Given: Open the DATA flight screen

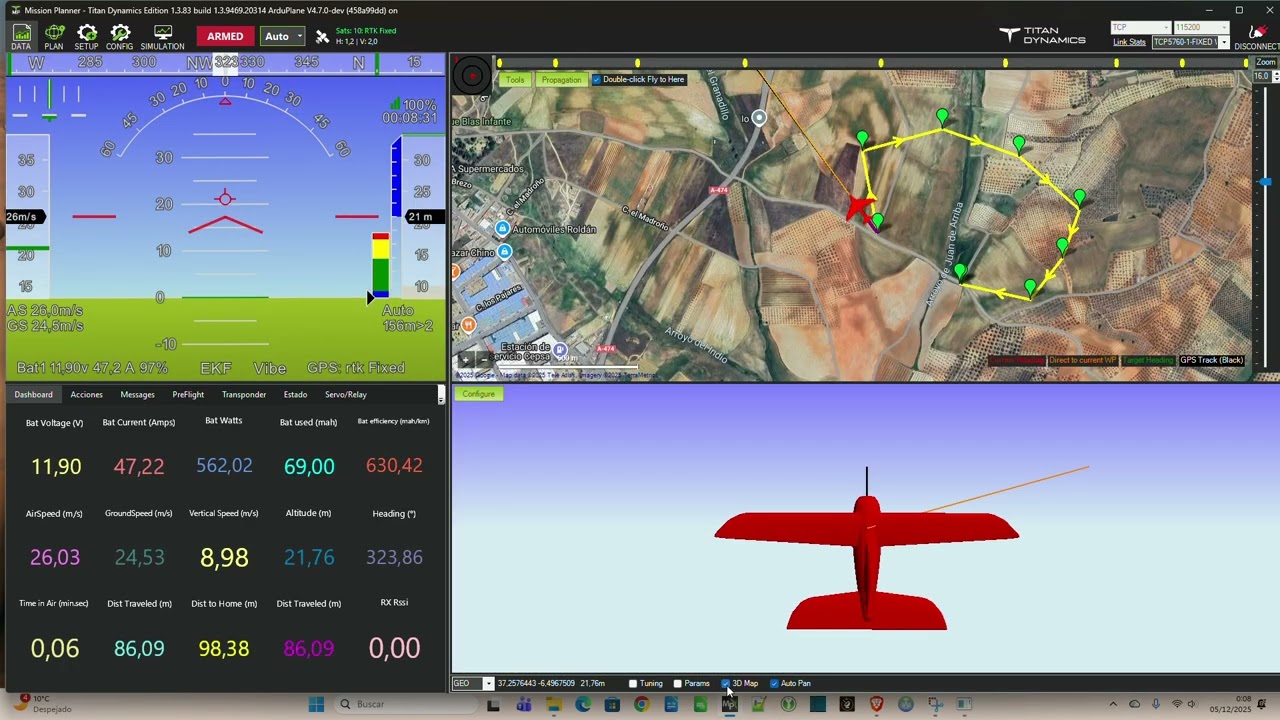Looking at the screenshot, I should click(21, 38).
